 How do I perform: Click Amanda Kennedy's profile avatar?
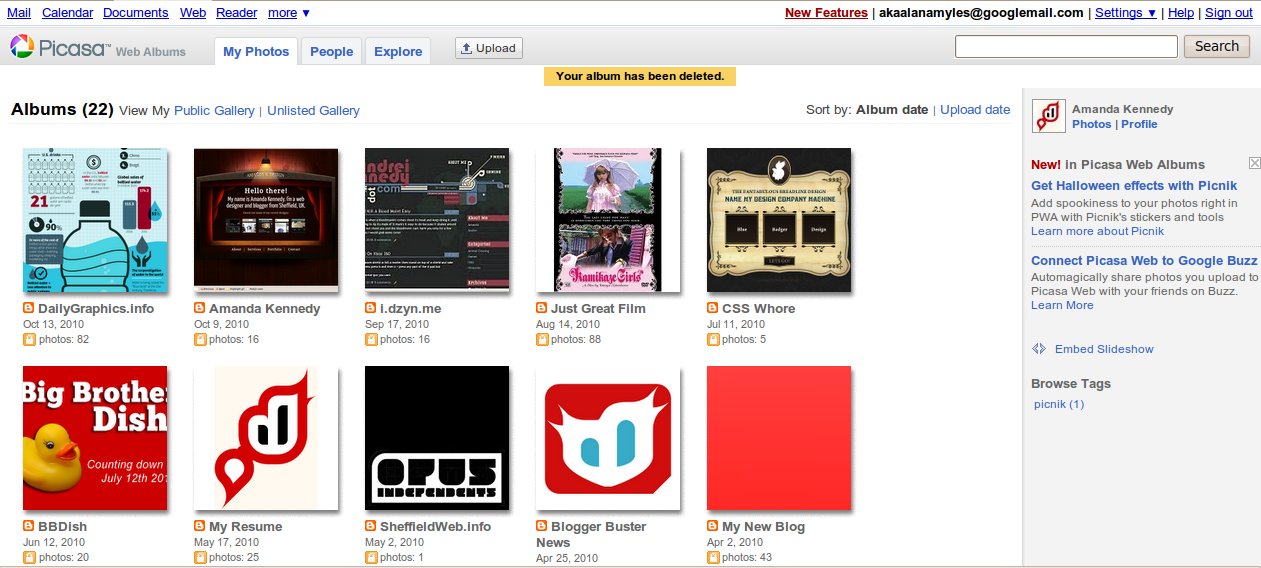[x=1048, y=116]
